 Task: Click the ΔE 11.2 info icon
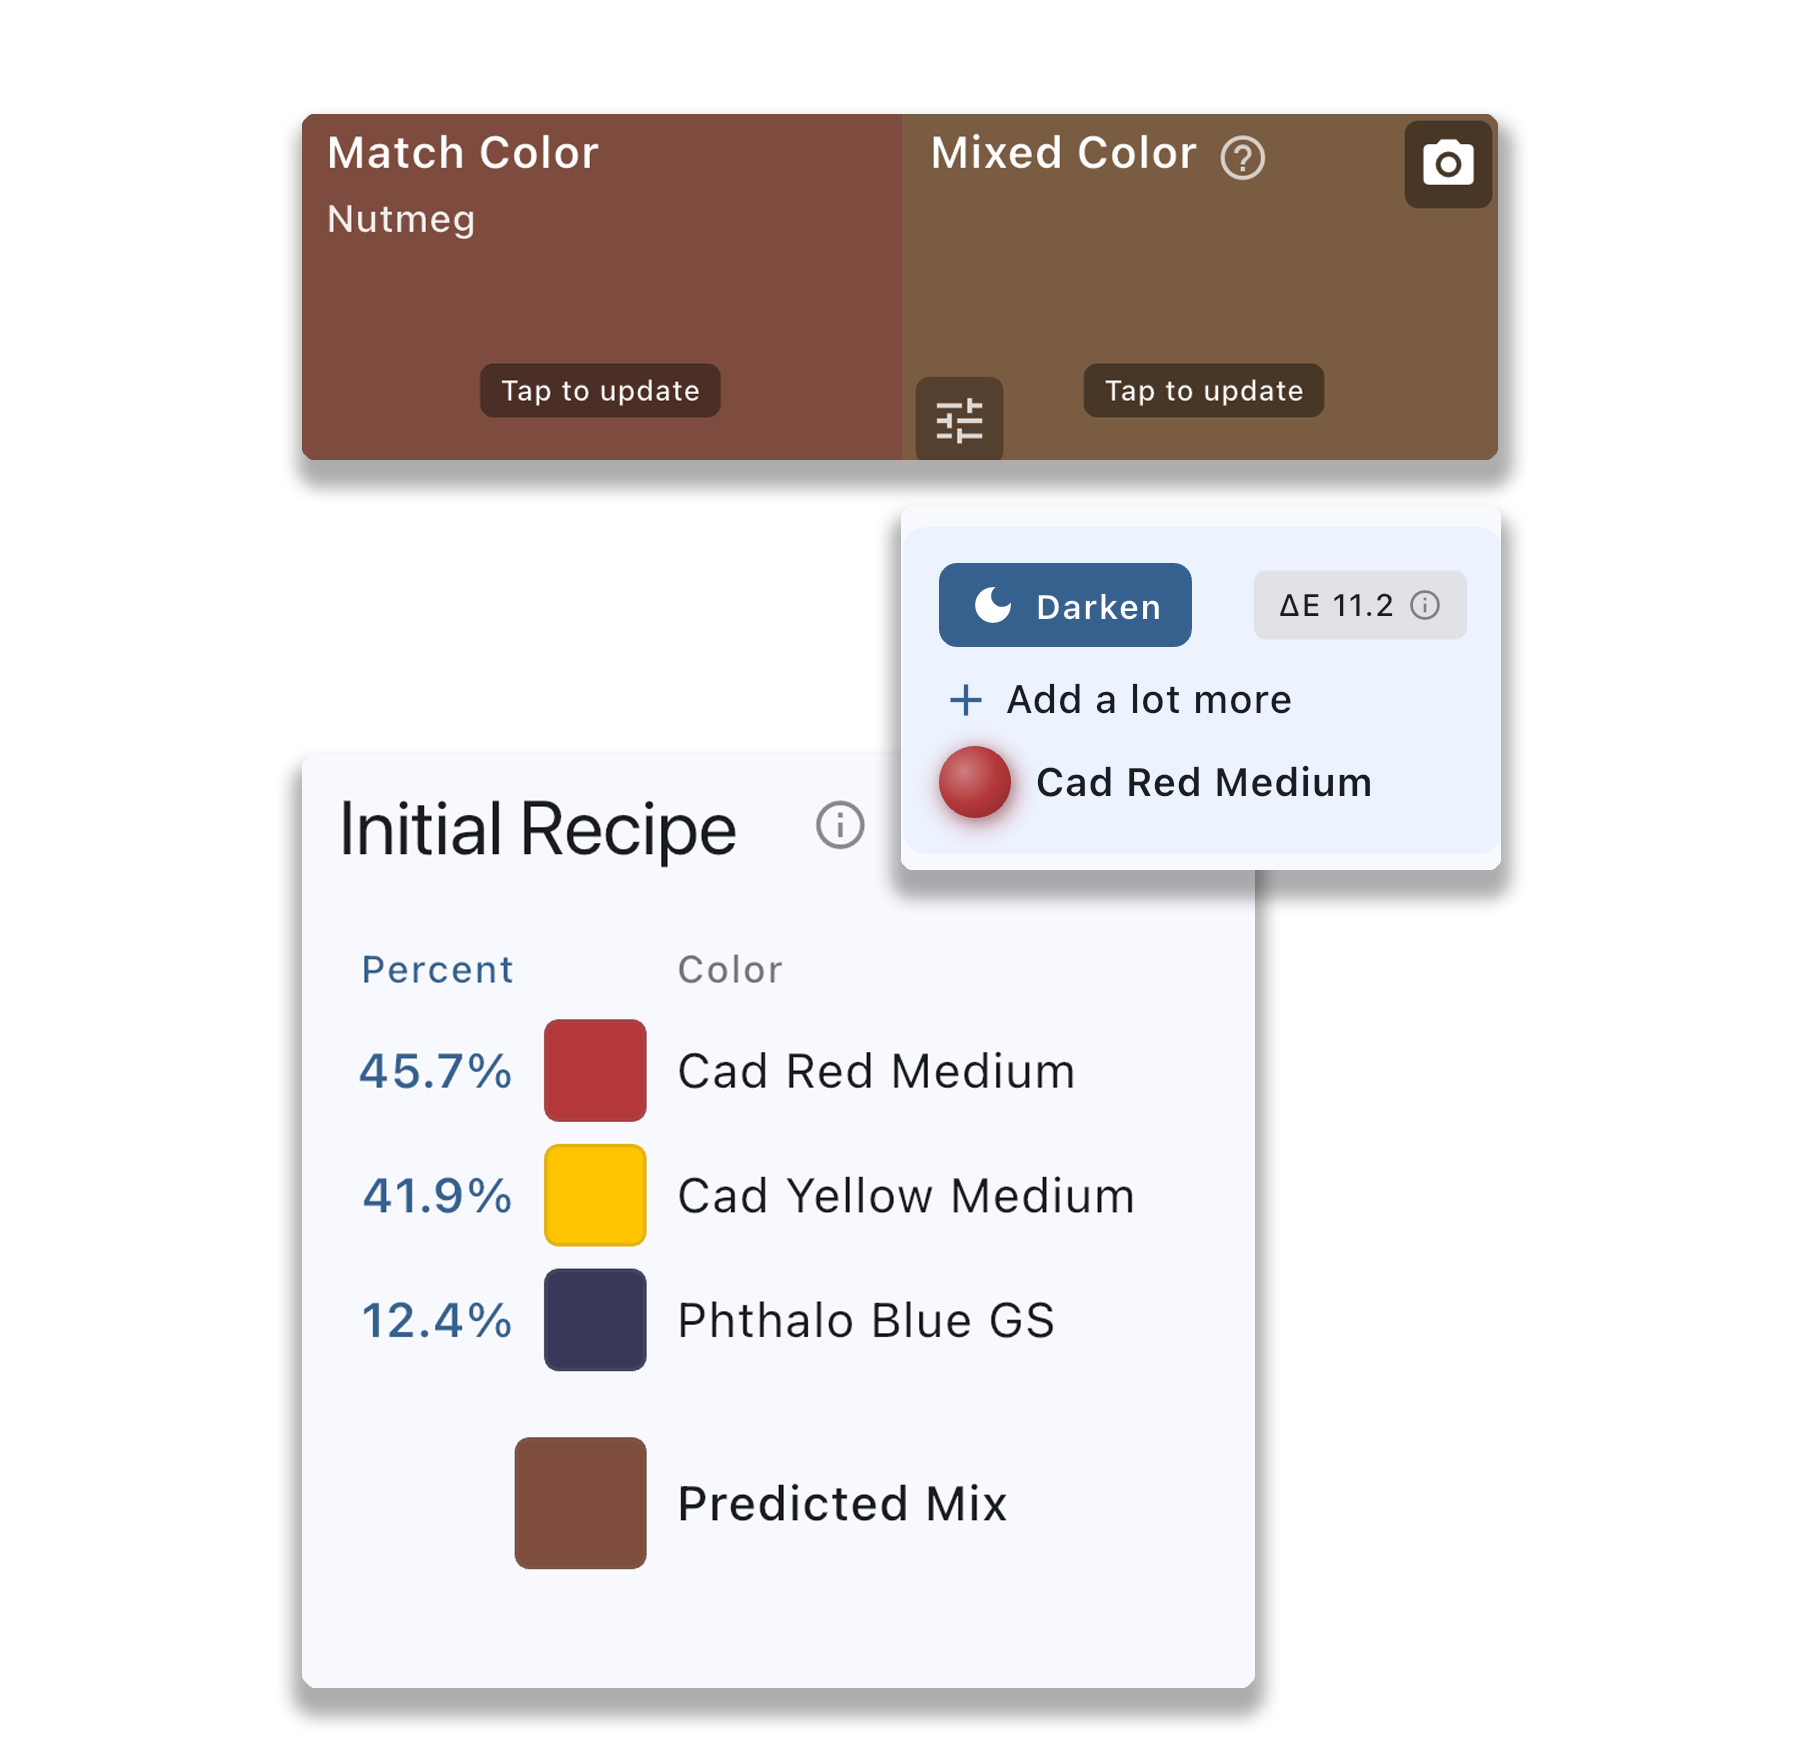pos(1425,605)
